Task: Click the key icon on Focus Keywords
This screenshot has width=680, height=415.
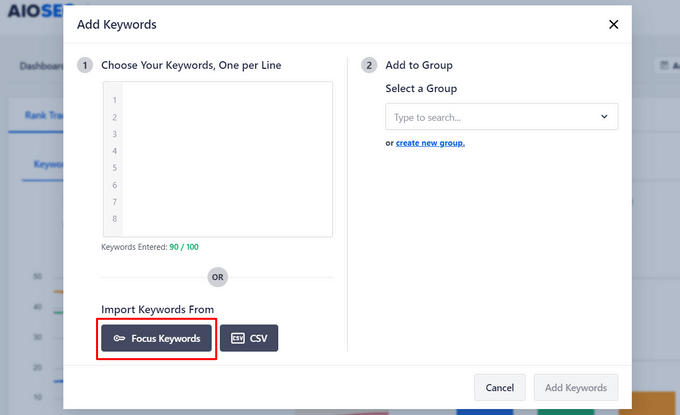Action: click(119, 339)
